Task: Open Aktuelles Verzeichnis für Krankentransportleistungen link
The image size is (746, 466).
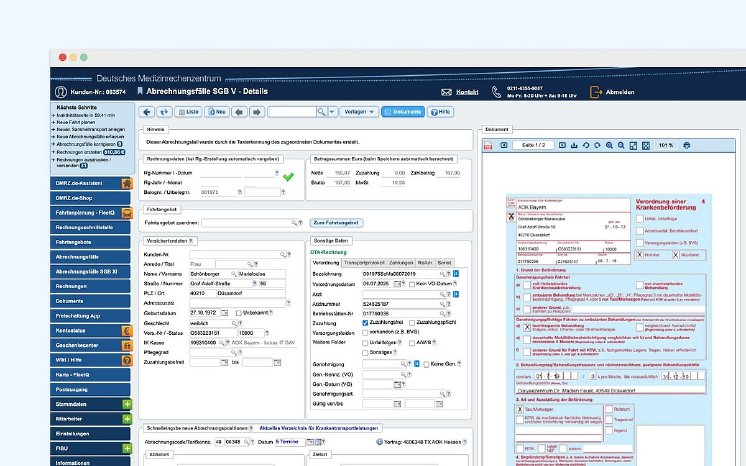Action: 318,428
